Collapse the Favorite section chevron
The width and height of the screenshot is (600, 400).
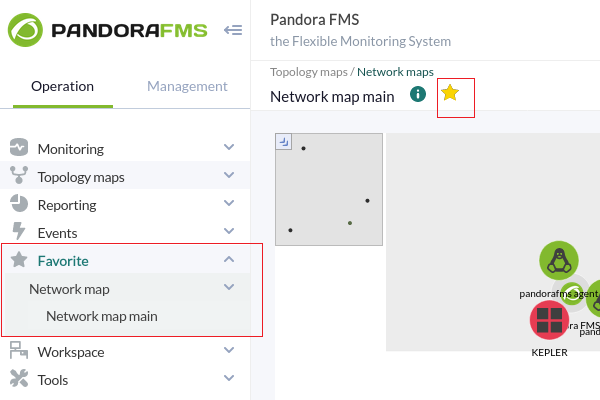(229, 259)
